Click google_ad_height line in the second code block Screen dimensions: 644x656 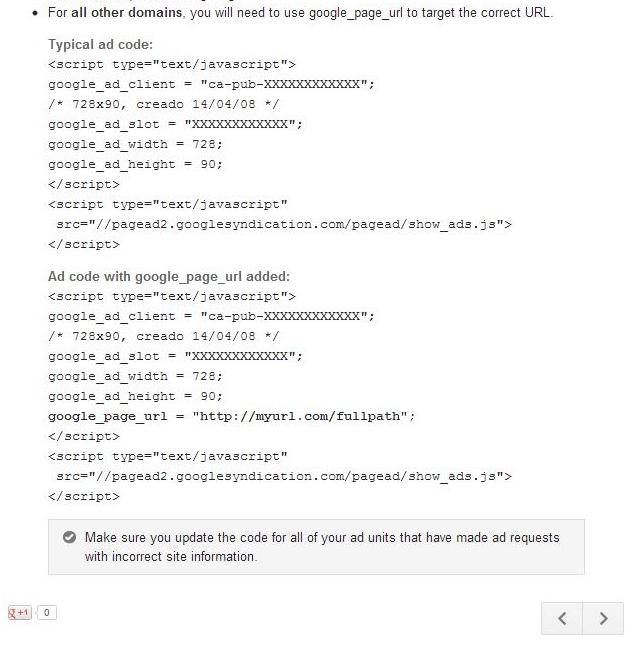pyautogui.click(x=135, y=396)
